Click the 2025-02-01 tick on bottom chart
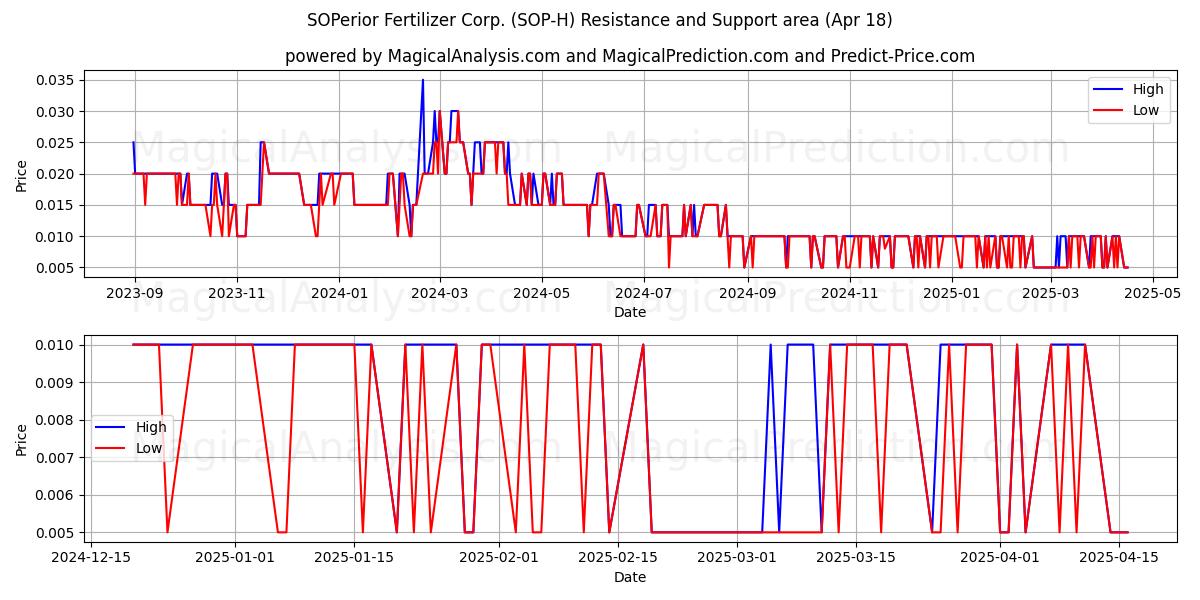The height and width of the screenshot is (600, 1200). (x=500, y=558)
